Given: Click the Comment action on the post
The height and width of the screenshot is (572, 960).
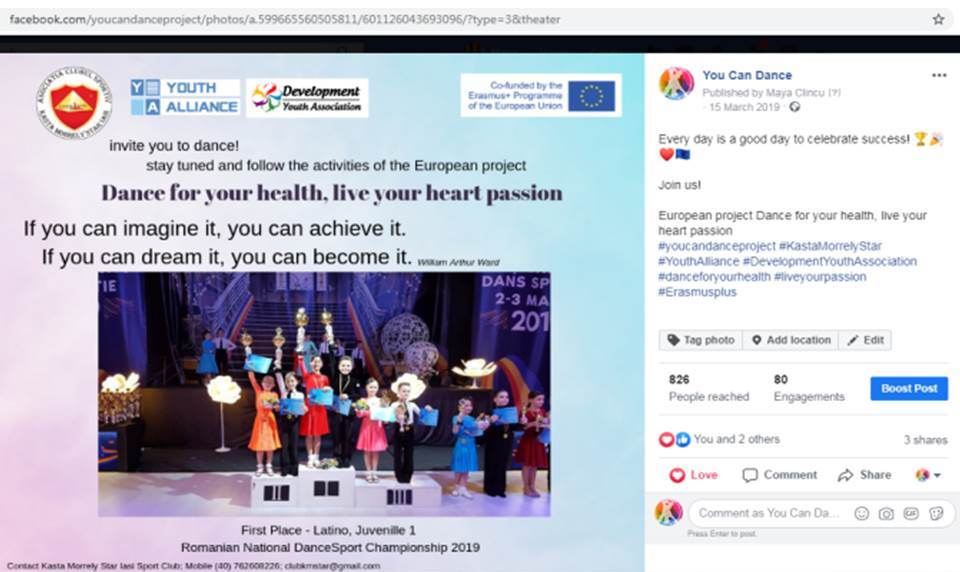Looking at the screenshot, I should (x=779, y=475).
